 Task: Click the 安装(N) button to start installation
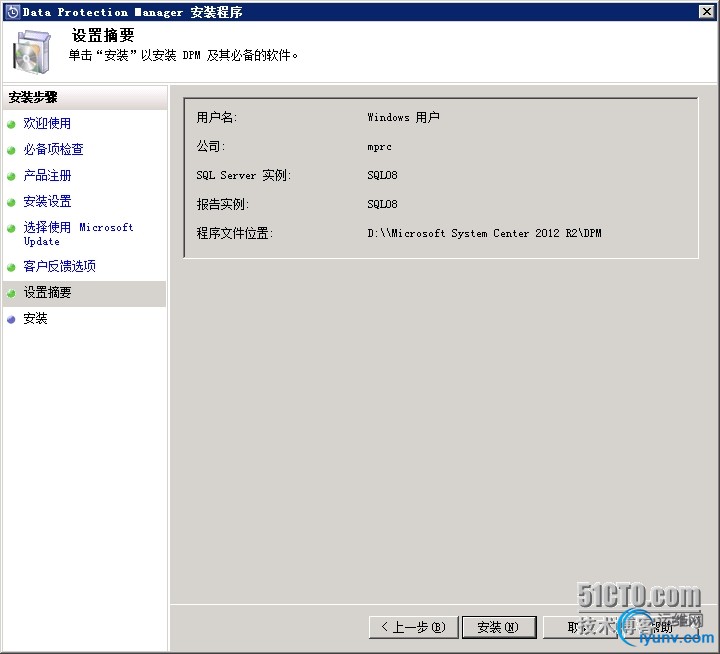click(x=499, y=627)
